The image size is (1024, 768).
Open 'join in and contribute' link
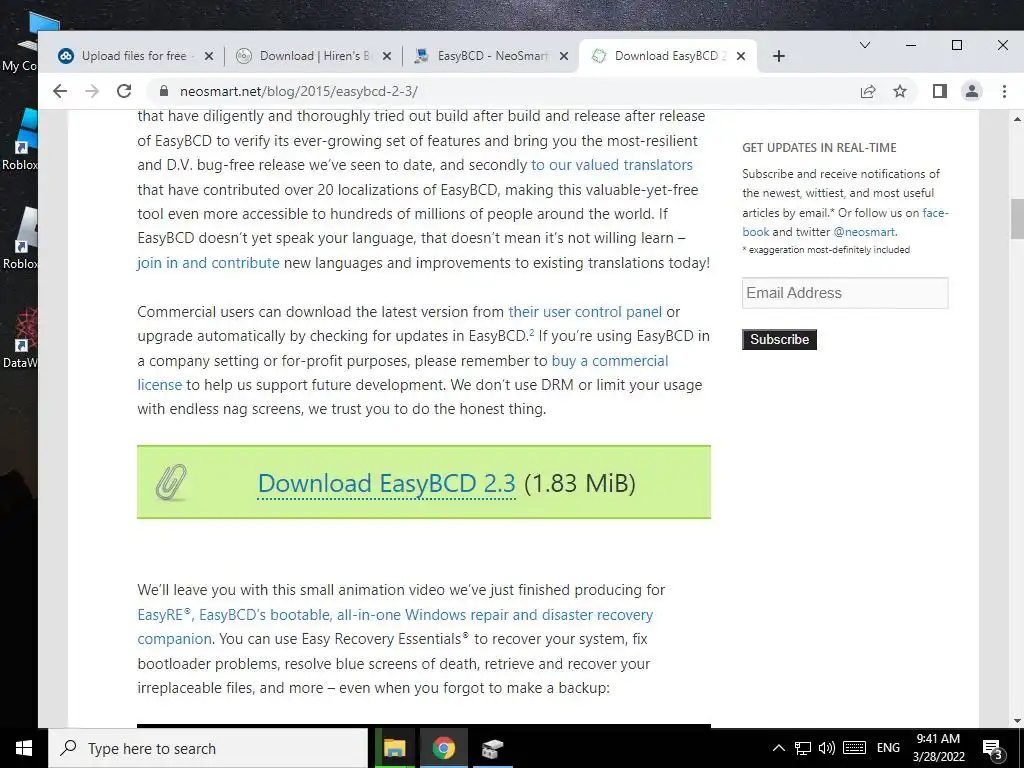click(x=208, y=263)
